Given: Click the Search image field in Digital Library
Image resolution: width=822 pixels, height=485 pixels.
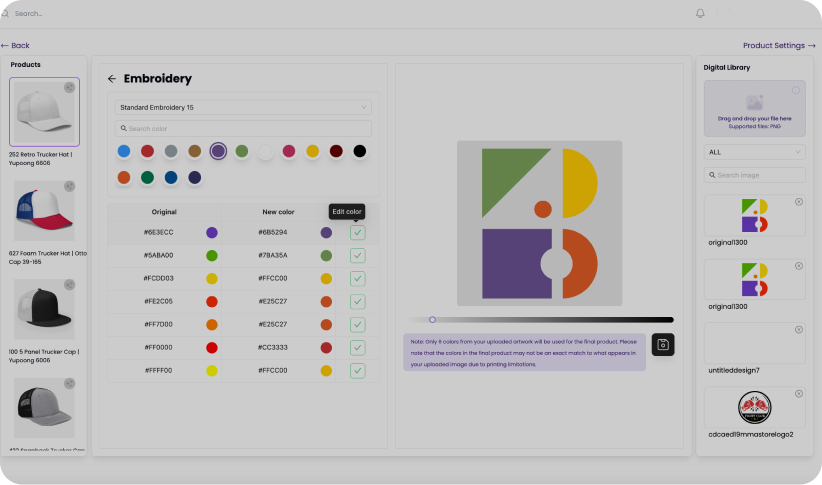Looking at the screenshot, I should [754, 175].
